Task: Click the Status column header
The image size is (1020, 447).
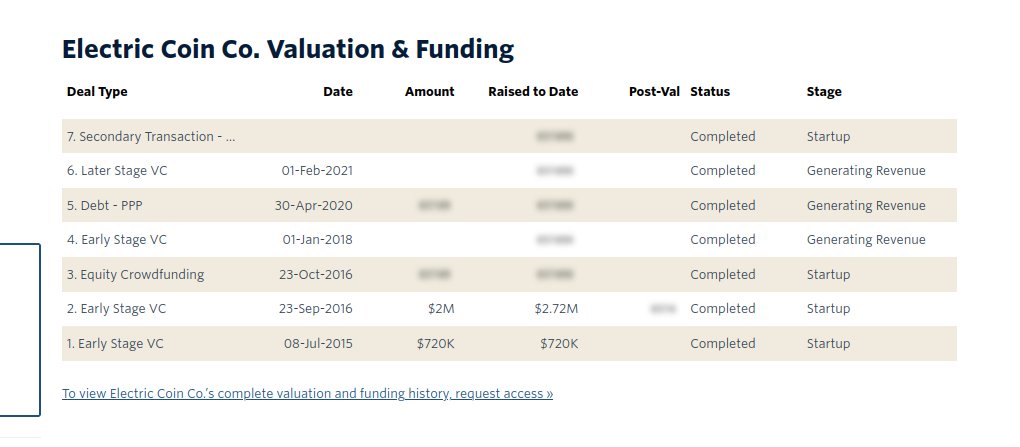Action: tap(710, 92)
